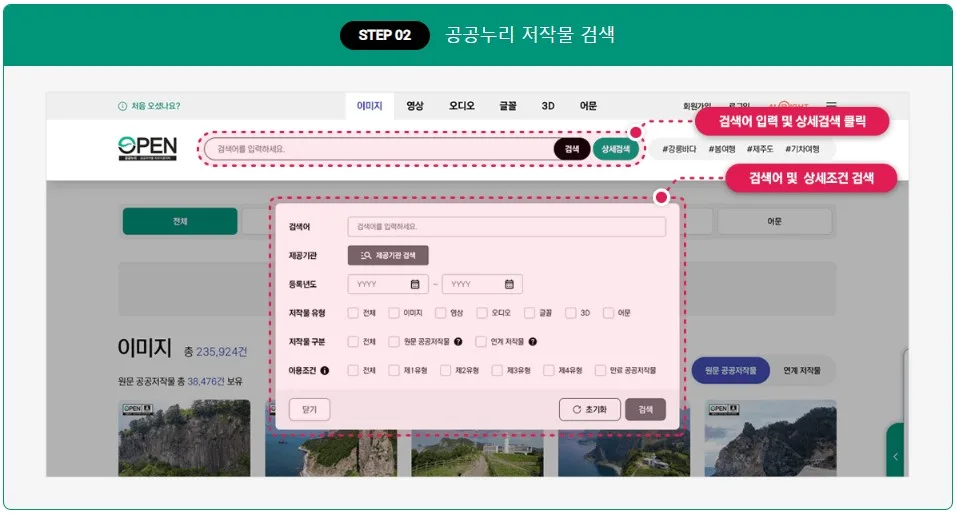
Task: Check 전체 in 저작물 유형 row
Action: (353, 313)
